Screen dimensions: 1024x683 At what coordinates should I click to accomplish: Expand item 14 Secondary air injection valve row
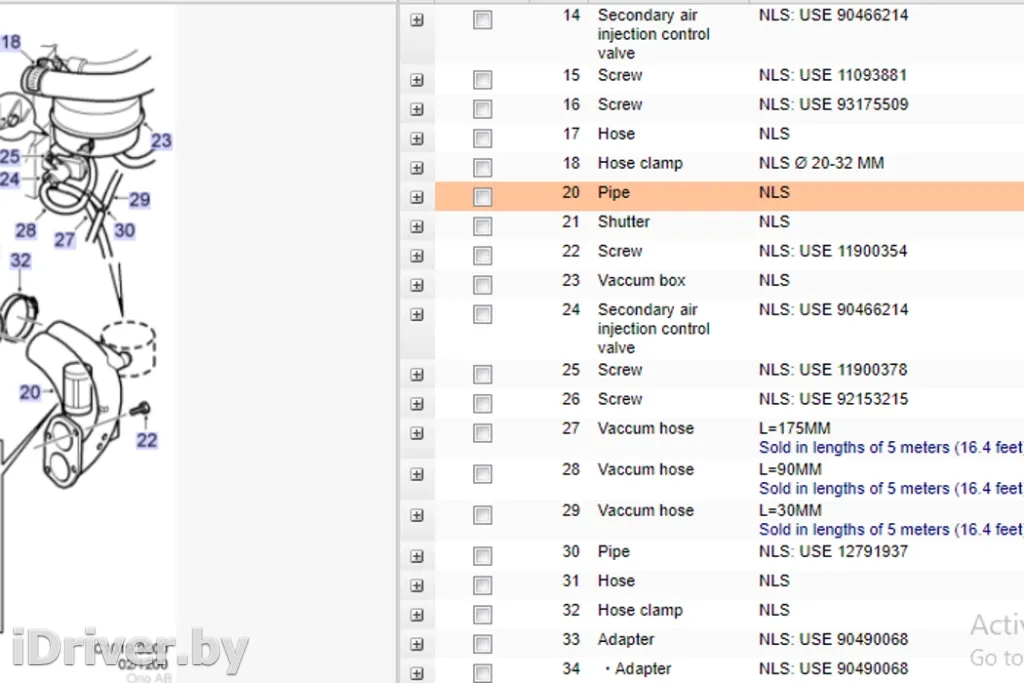pyautogui.click(x=417, y=20)
